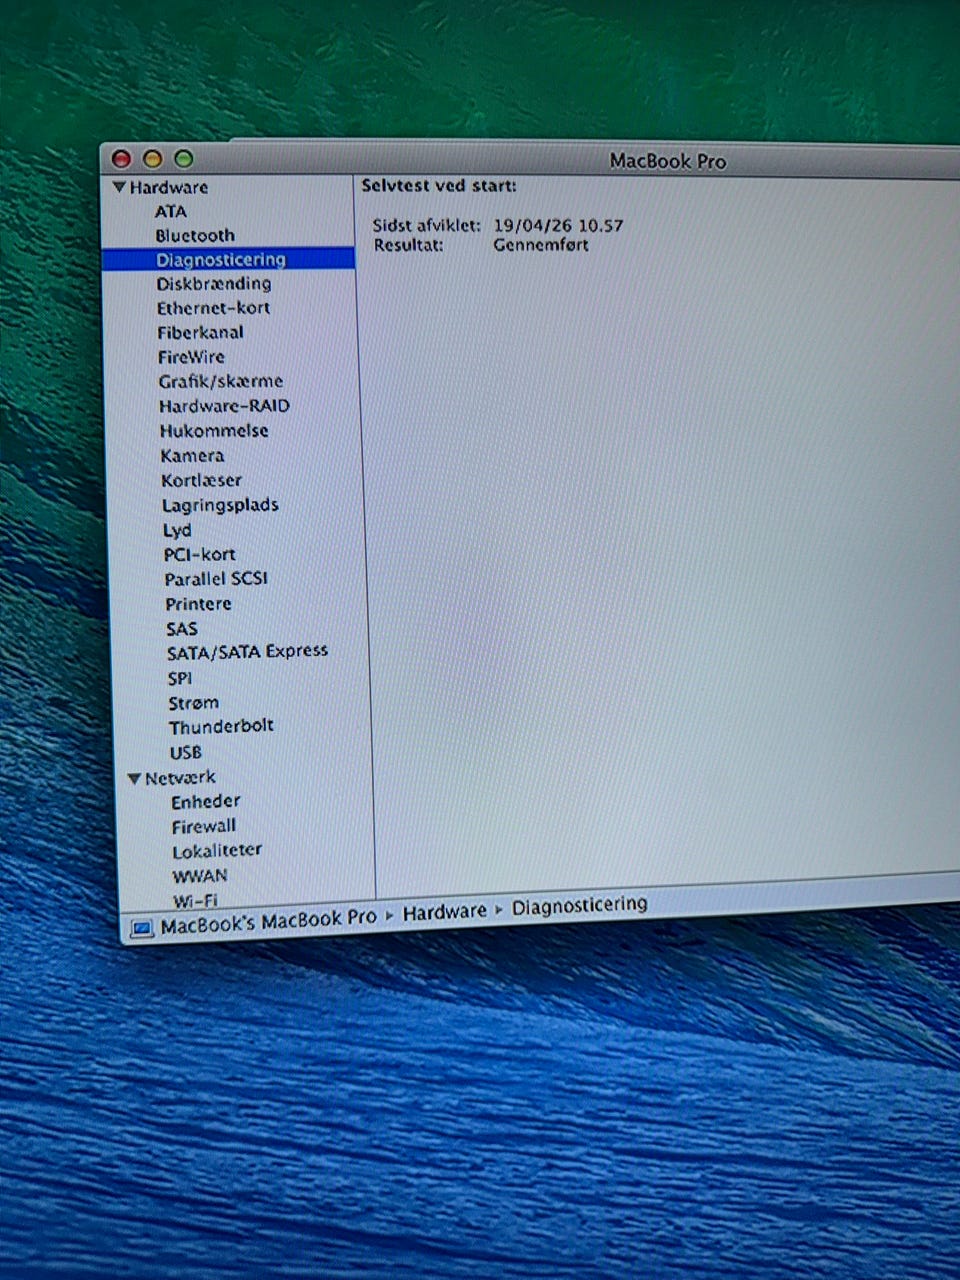Viewport: 960px width, 1280px height.
Task: Zoom the window with green button
Action: click(183, 159)
